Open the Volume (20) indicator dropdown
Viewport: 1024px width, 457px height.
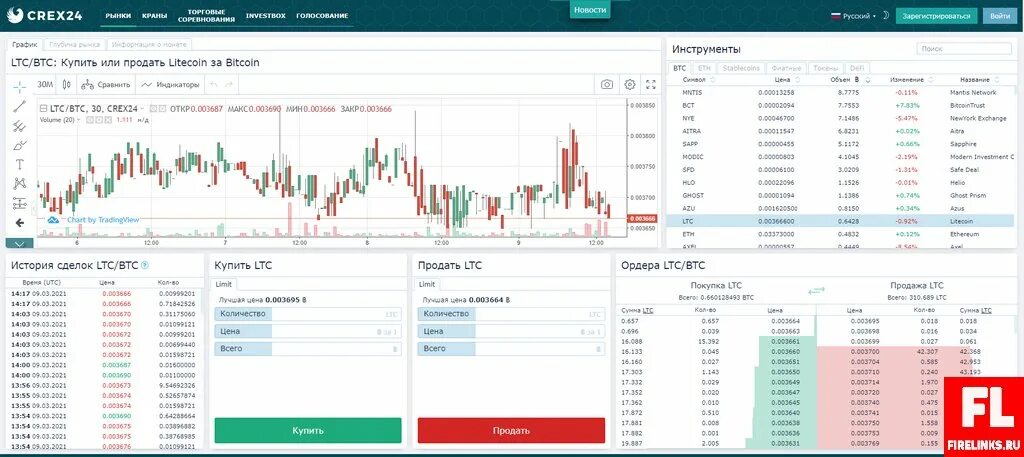coord(78,120)
